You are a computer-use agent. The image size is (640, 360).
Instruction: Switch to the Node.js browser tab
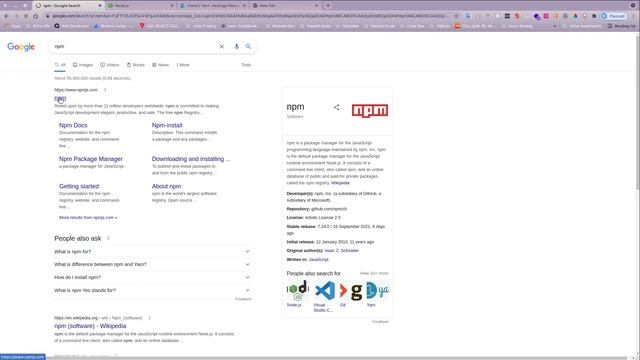point(141,6)
